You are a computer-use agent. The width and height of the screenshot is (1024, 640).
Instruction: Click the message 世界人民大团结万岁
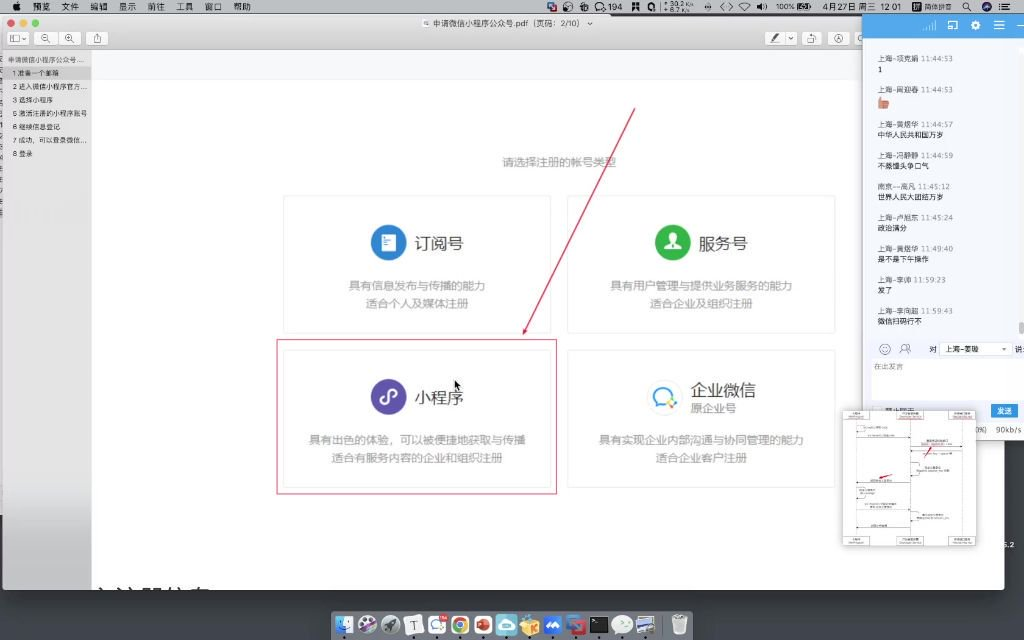point(910,197)
